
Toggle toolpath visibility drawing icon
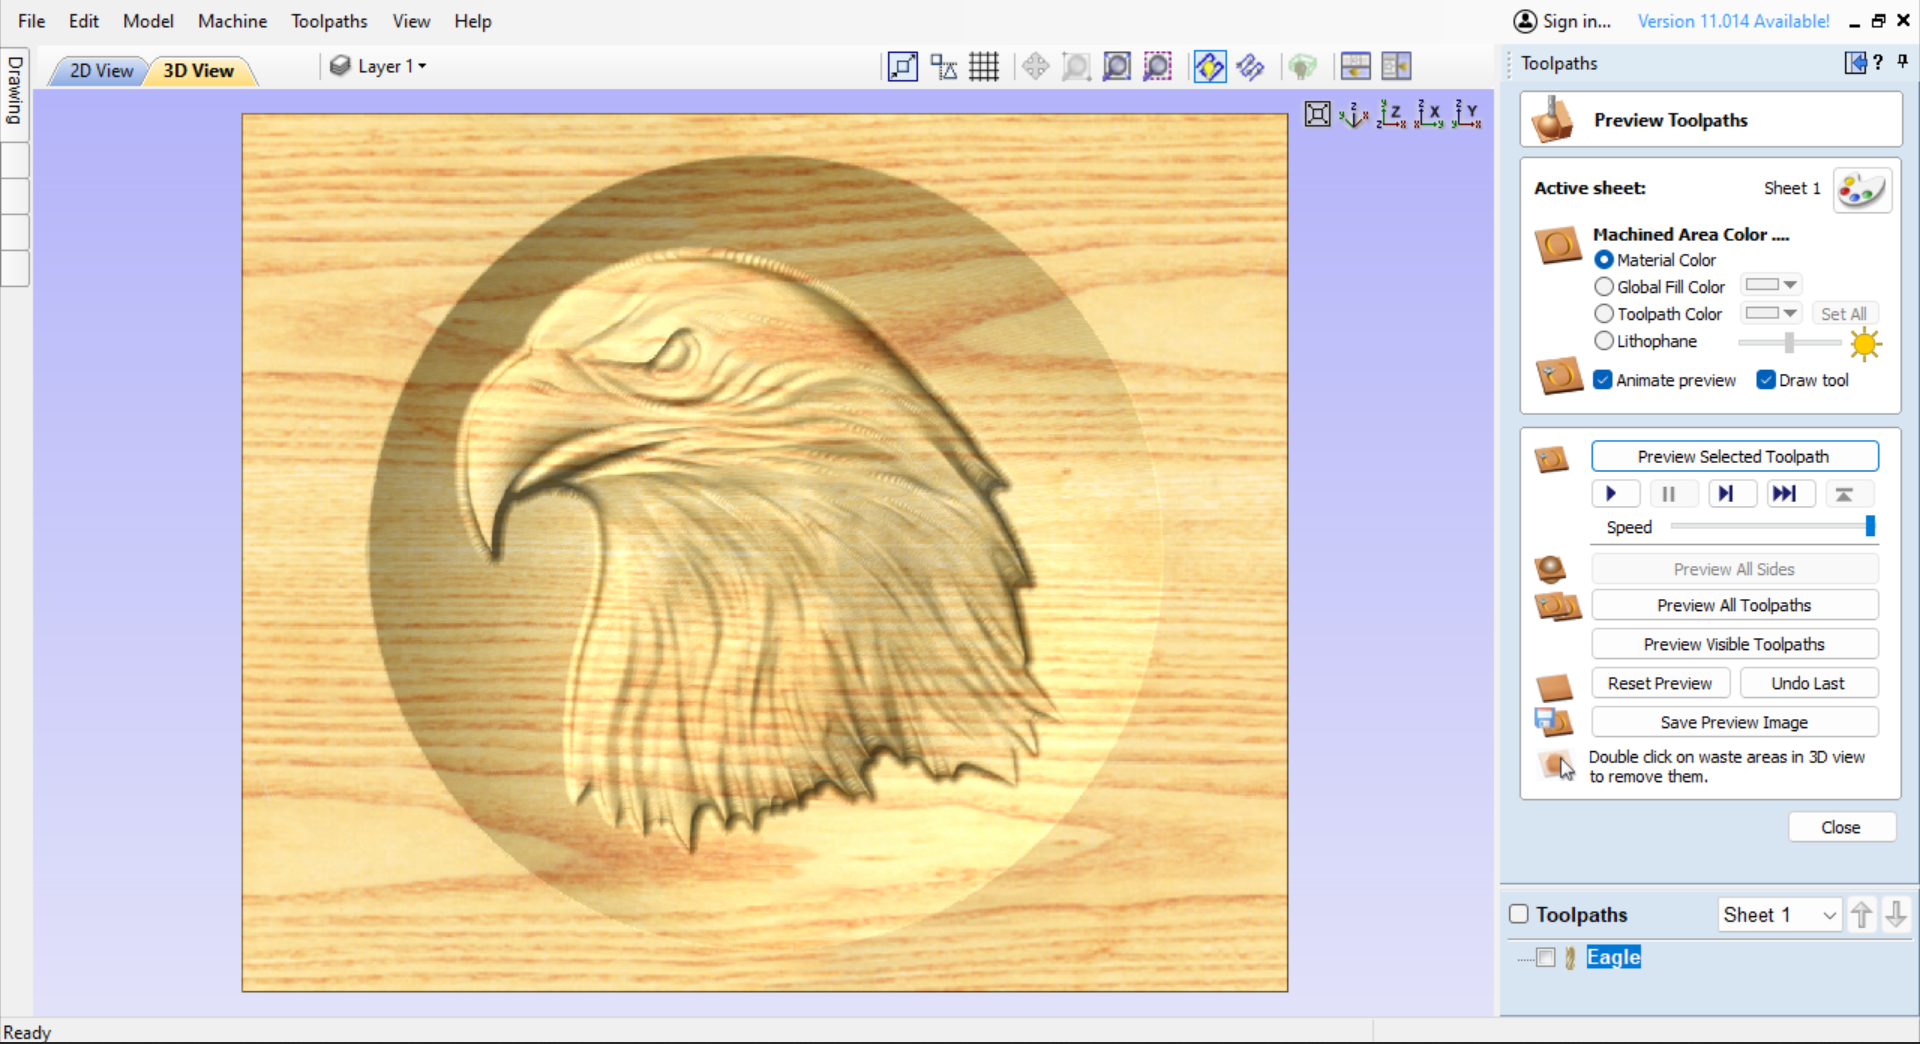1210,66
